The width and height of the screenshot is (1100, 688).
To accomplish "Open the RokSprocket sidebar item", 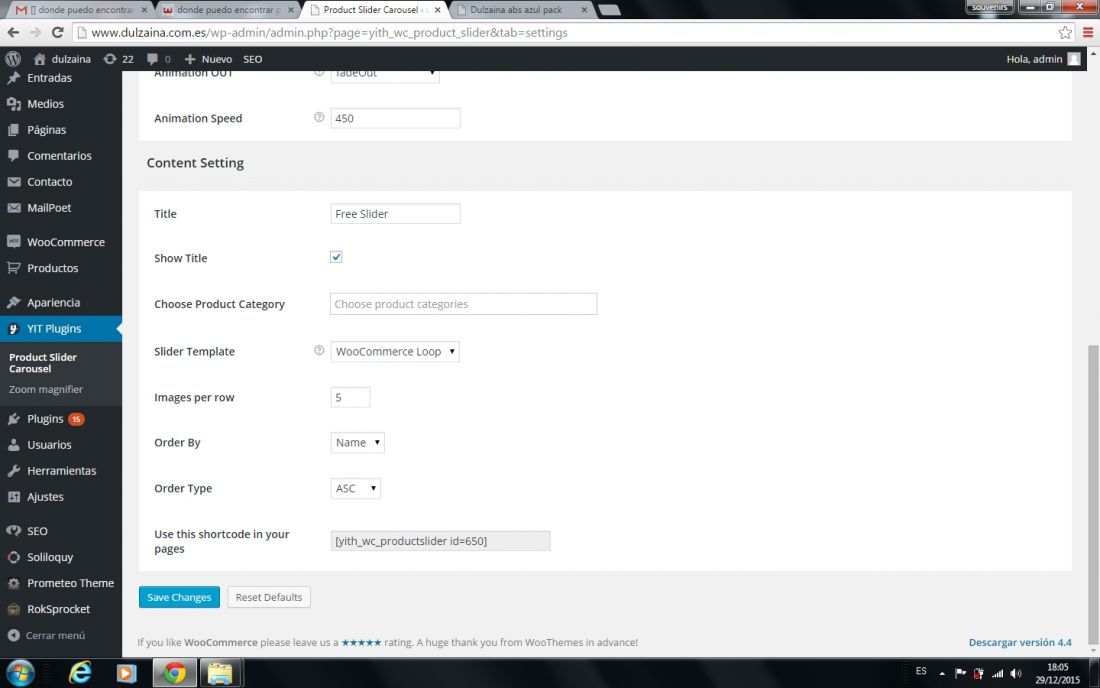I will [61, 609].
